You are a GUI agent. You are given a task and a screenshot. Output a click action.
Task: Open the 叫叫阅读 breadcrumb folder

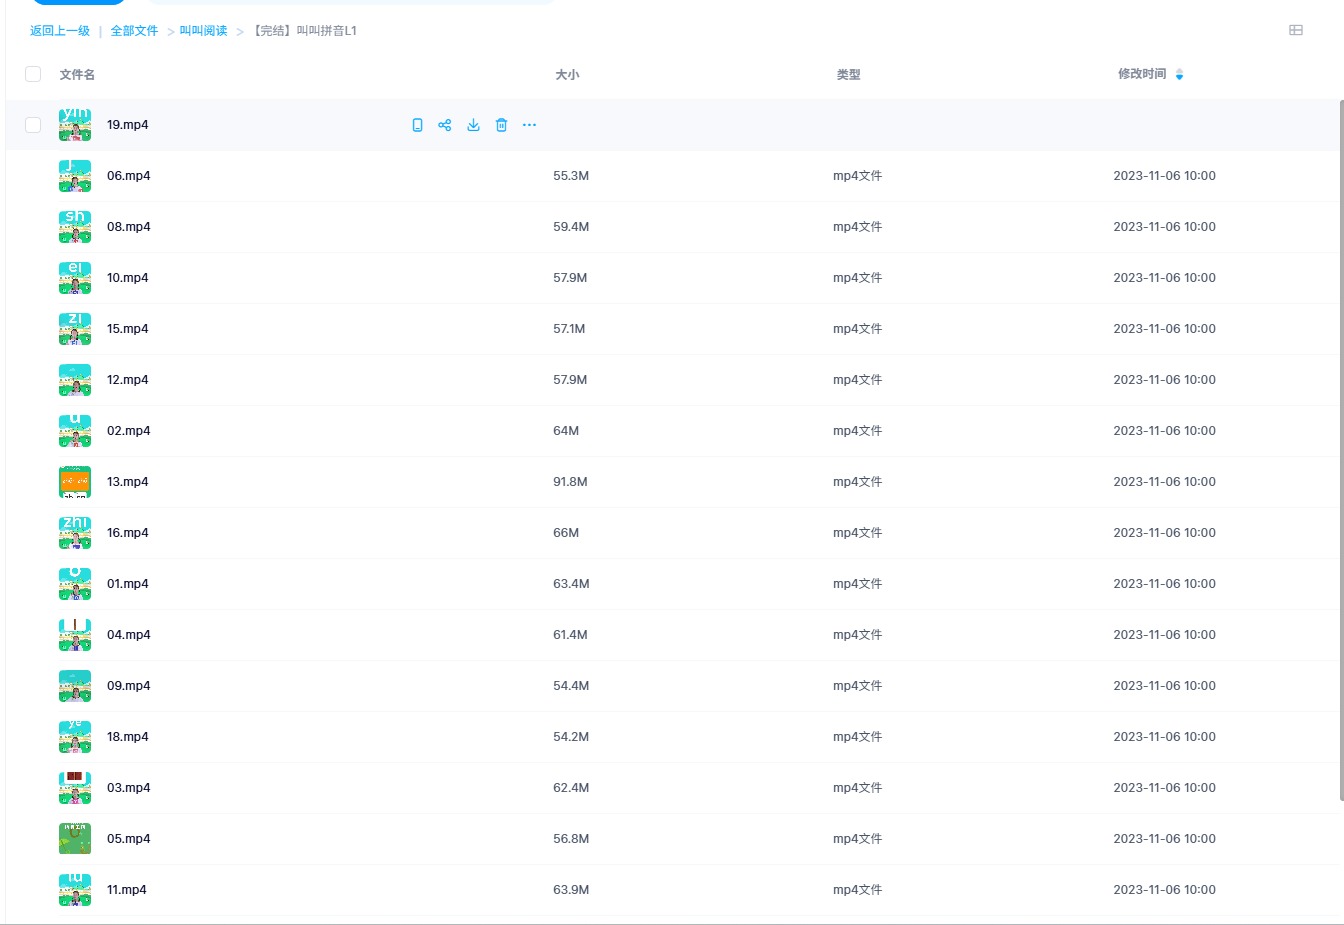click(x=203, y=31)
